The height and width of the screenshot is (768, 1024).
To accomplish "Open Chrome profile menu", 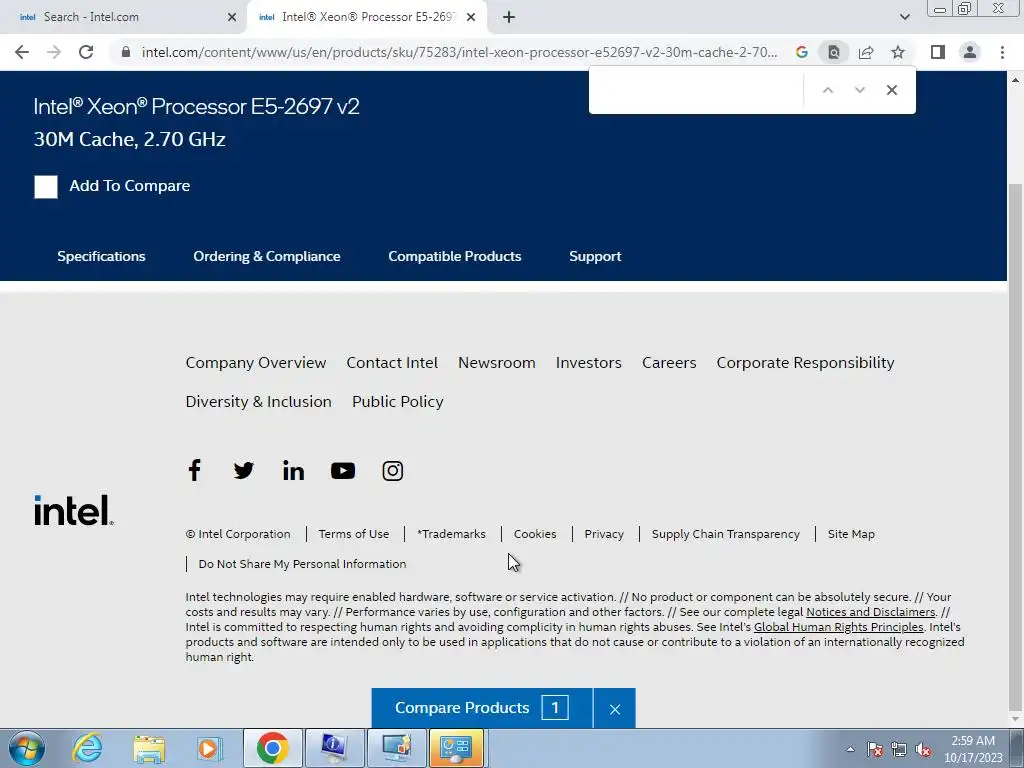I will pos(970,52).
